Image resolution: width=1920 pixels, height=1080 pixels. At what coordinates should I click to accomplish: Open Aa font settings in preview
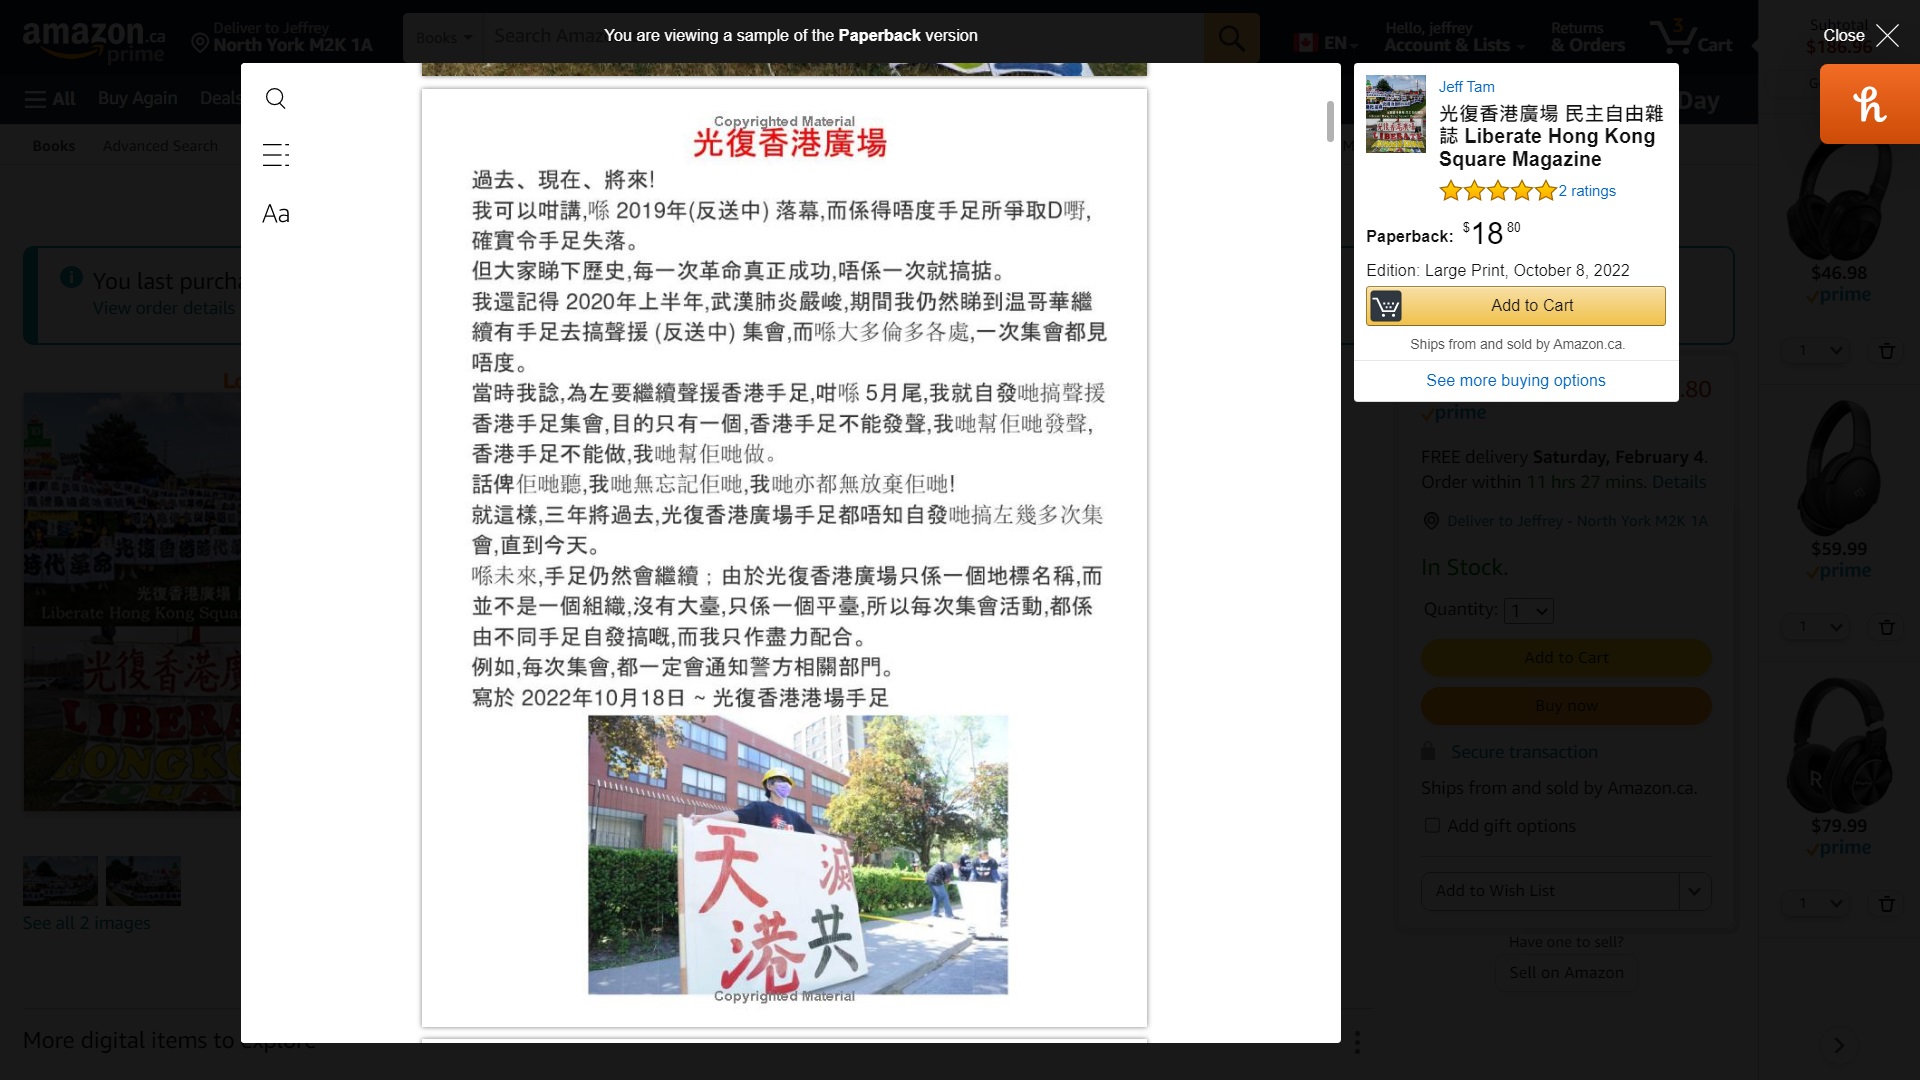pyautogui.click(x=276, y=213)
